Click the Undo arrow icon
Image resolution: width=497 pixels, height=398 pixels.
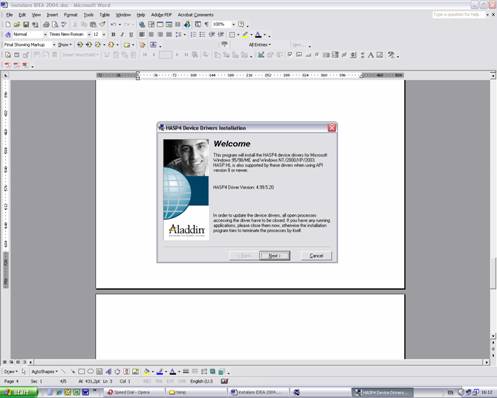(113, 24)
